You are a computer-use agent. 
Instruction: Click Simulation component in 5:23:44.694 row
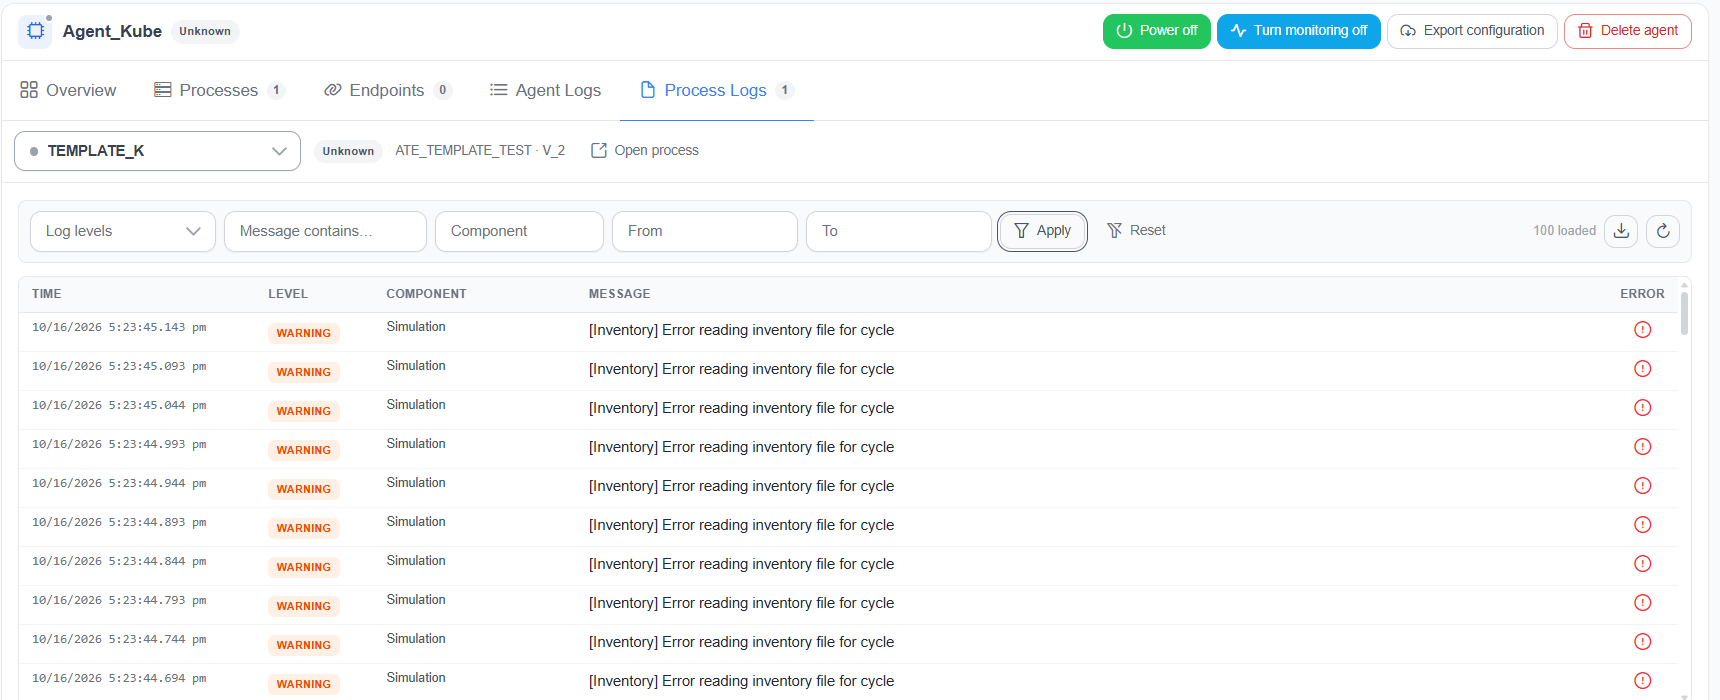416,678
